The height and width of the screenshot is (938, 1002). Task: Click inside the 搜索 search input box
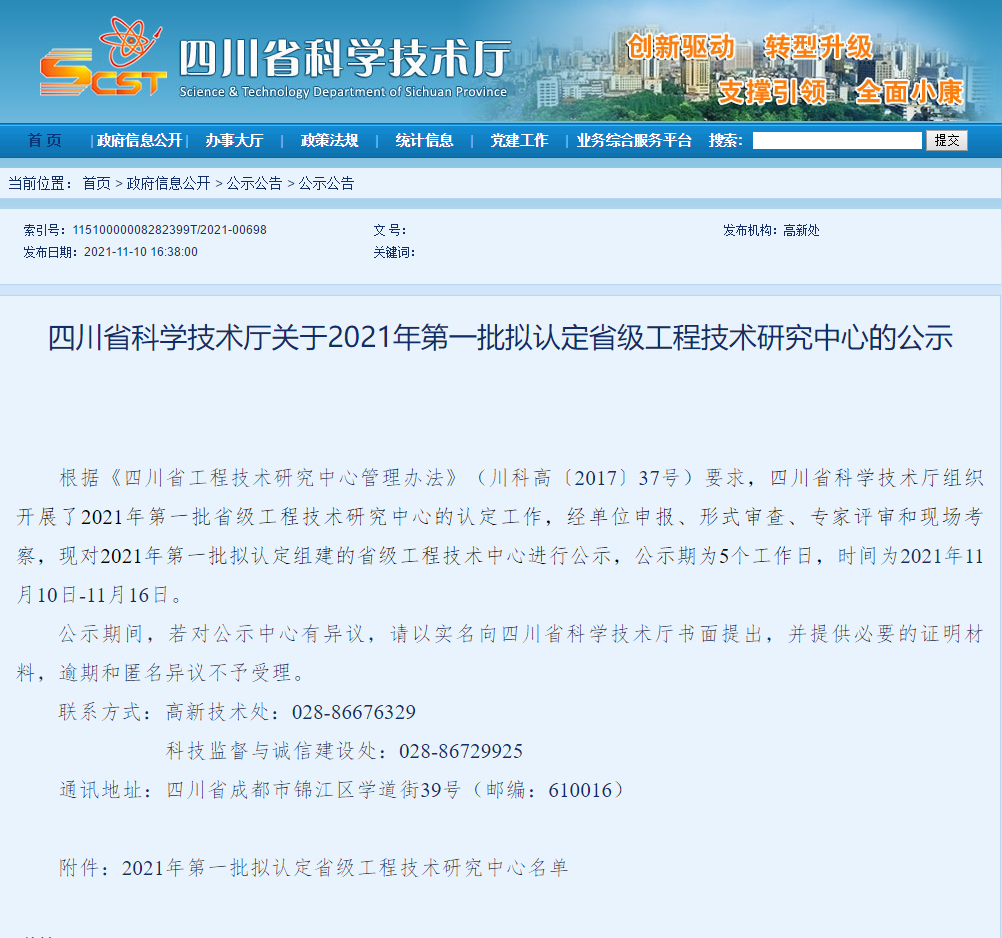pyautogui.click(x=837, y=140)
